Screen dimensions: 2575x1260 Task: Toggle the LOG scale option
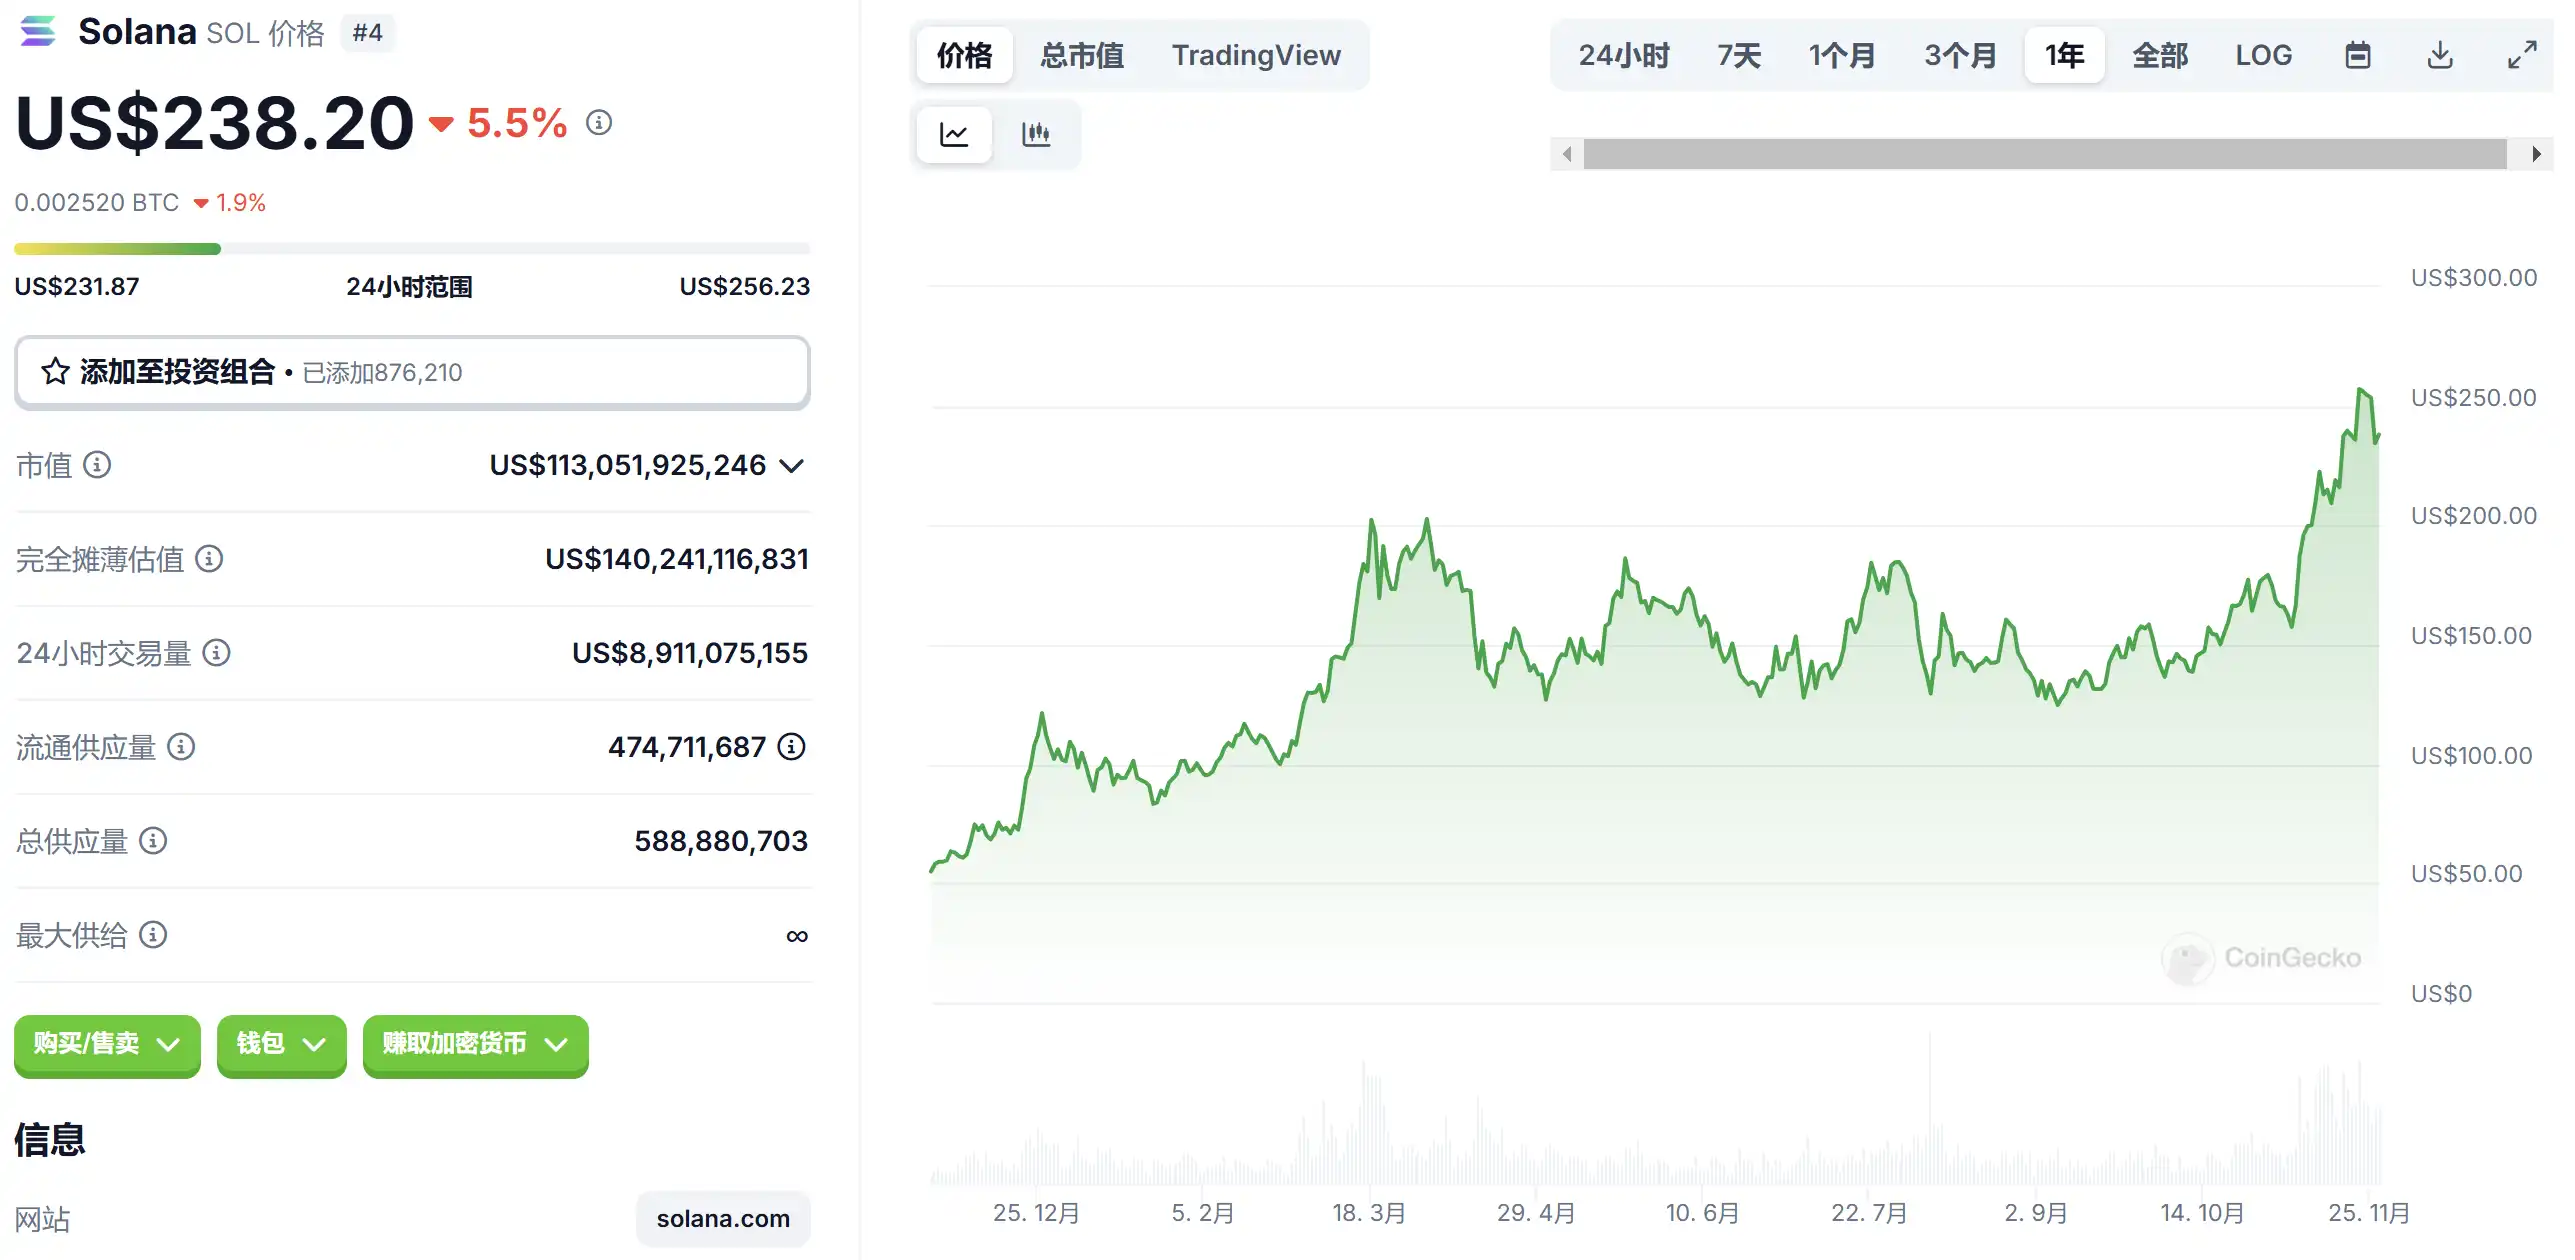2263,55
